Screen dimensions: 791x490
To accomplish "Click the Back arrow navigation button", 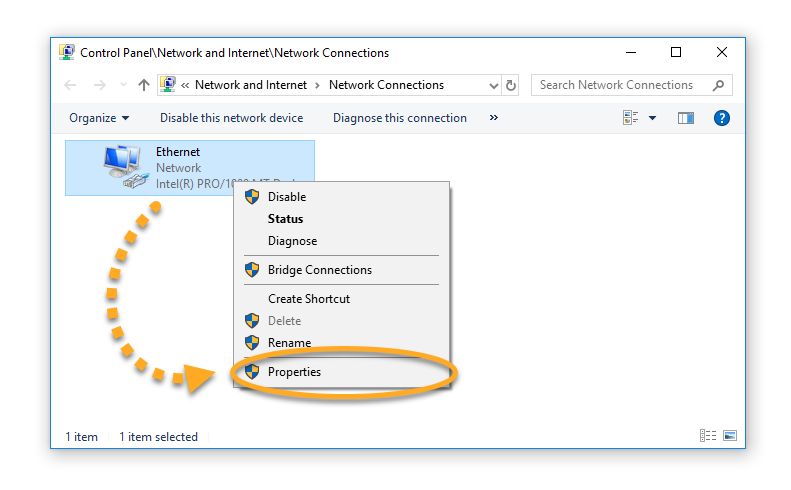I will [x=70, y=86].
